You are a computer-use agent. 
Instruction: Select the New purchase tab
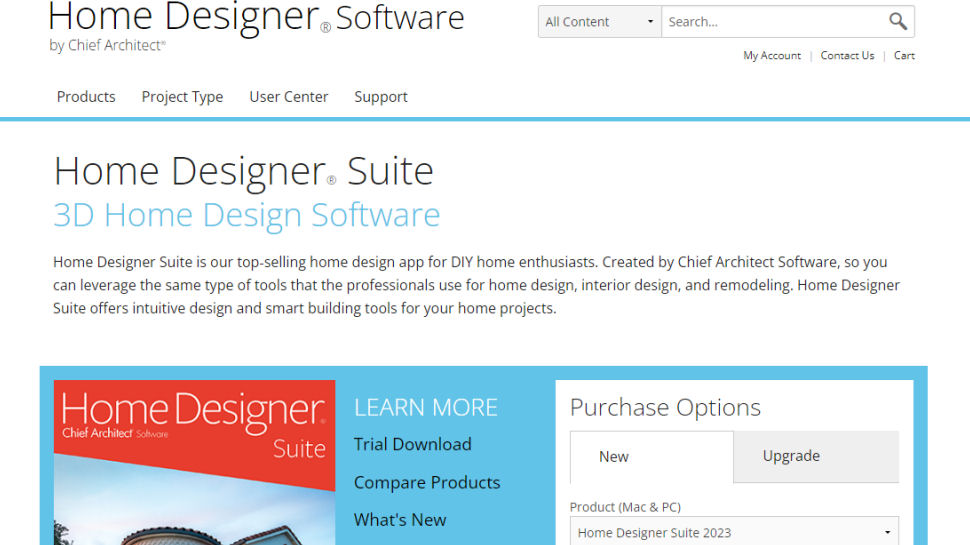click(x=651, y=457)
